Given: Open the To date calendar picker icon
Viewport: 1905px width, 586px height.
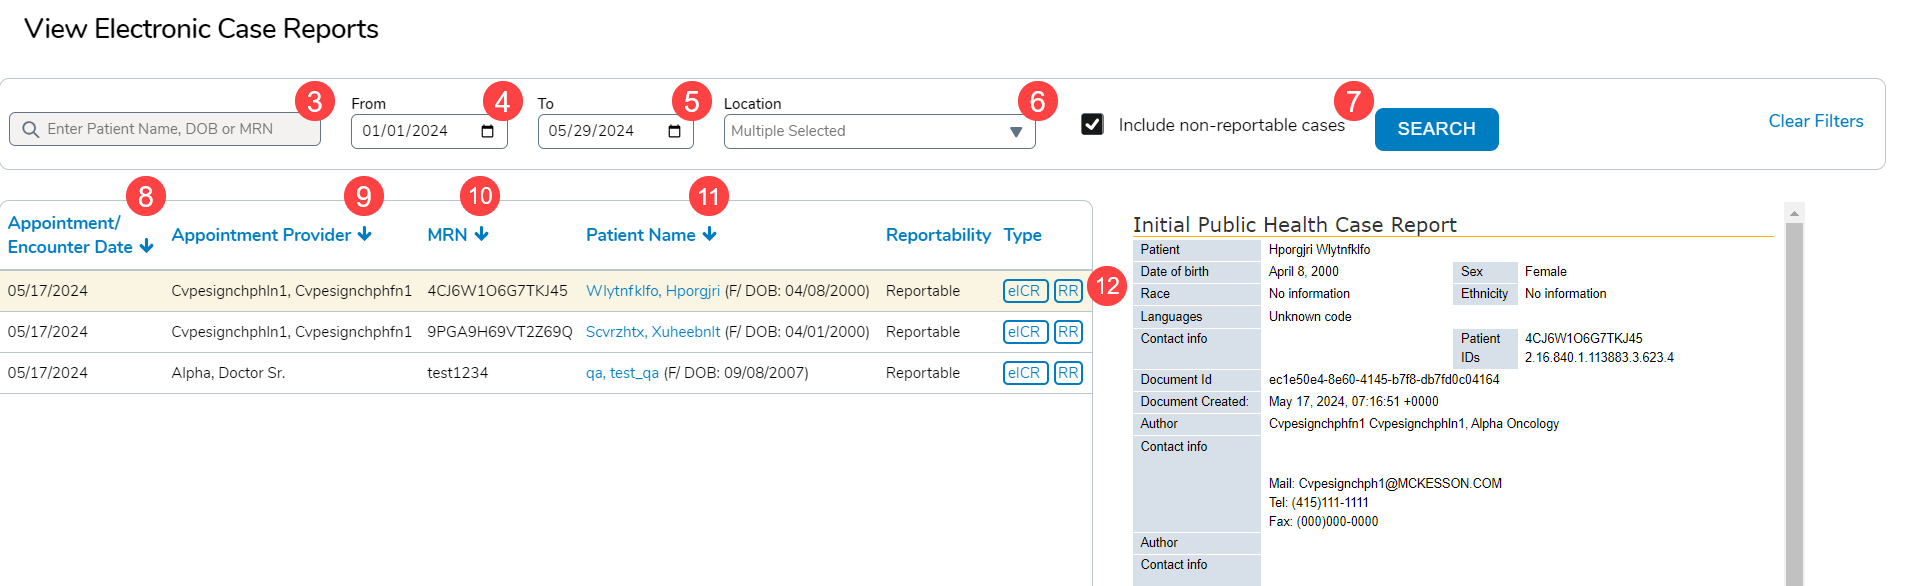Looking at the screenshot, I should pyautogui.click(x=674, y=131).
